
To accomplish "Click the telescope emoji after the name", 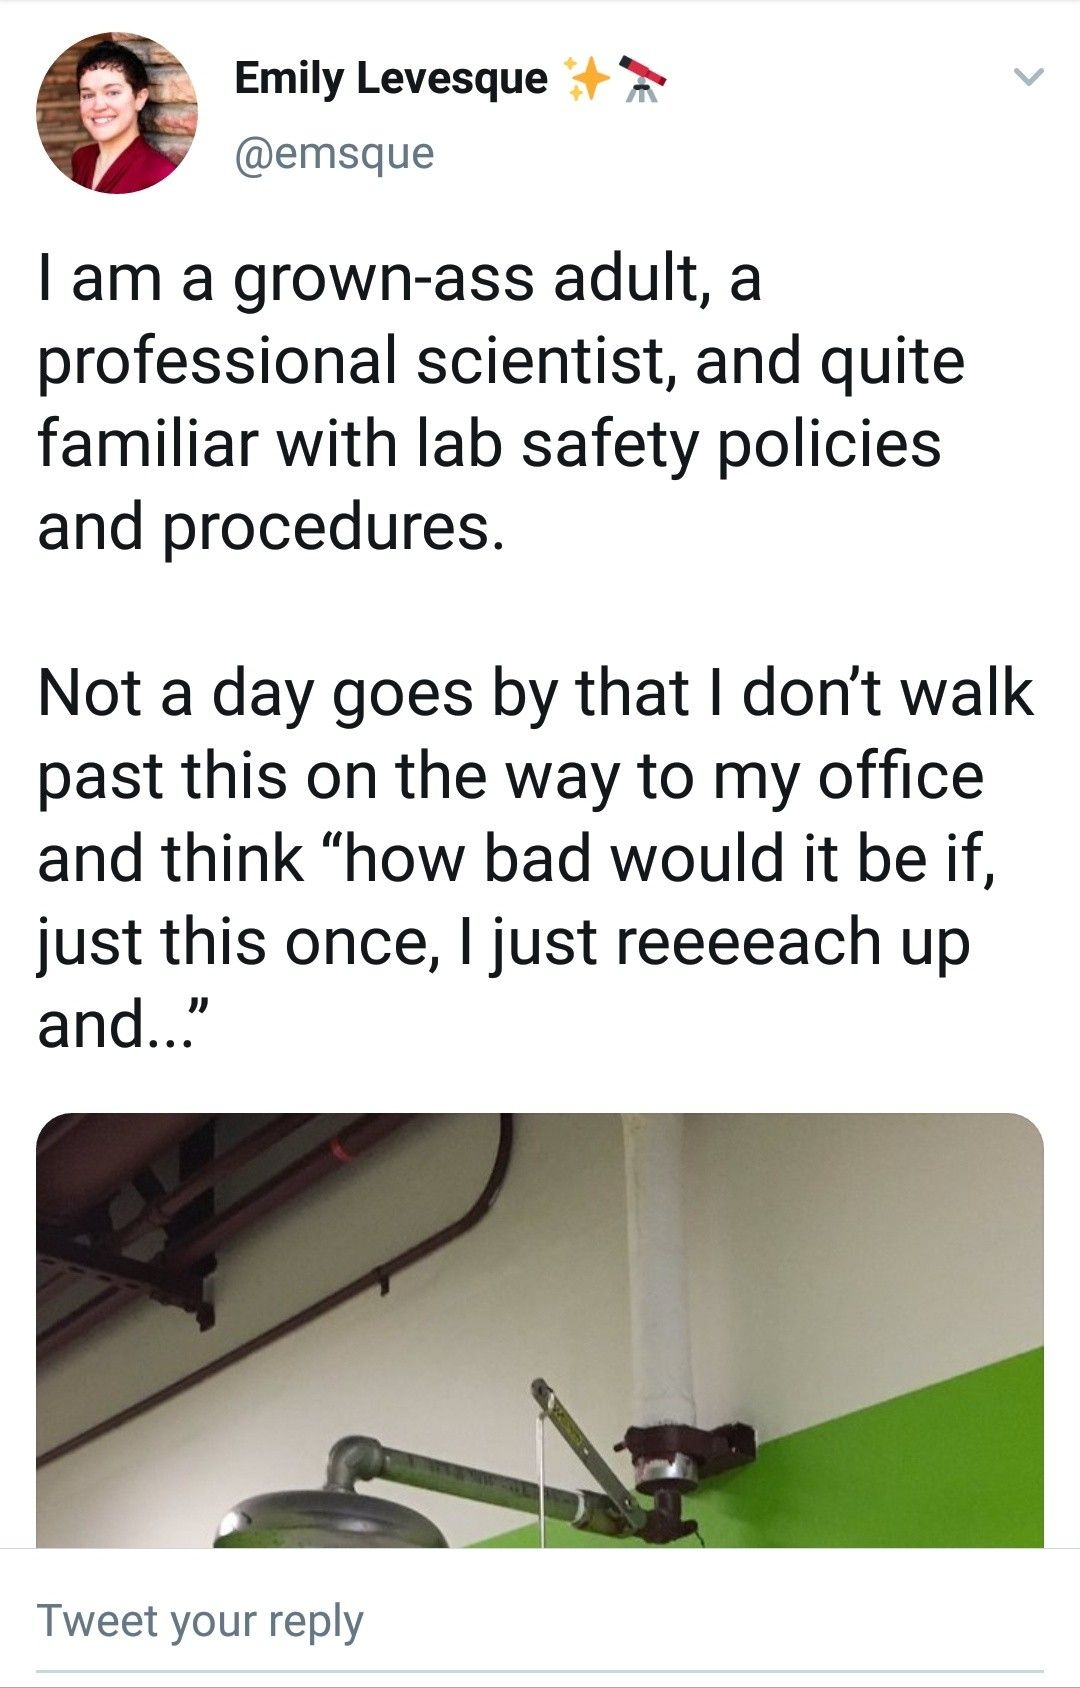I will pyautogui.click(x=641, y=79).
